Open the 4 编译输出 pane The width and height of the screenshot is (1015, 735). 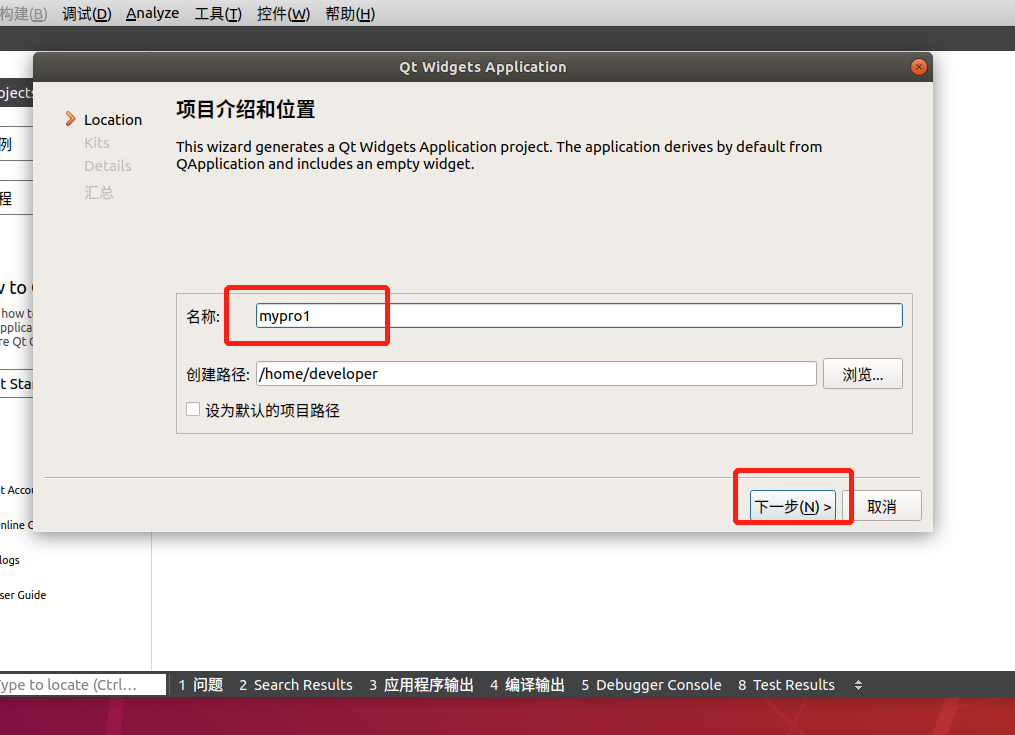(x=527, y=685)
